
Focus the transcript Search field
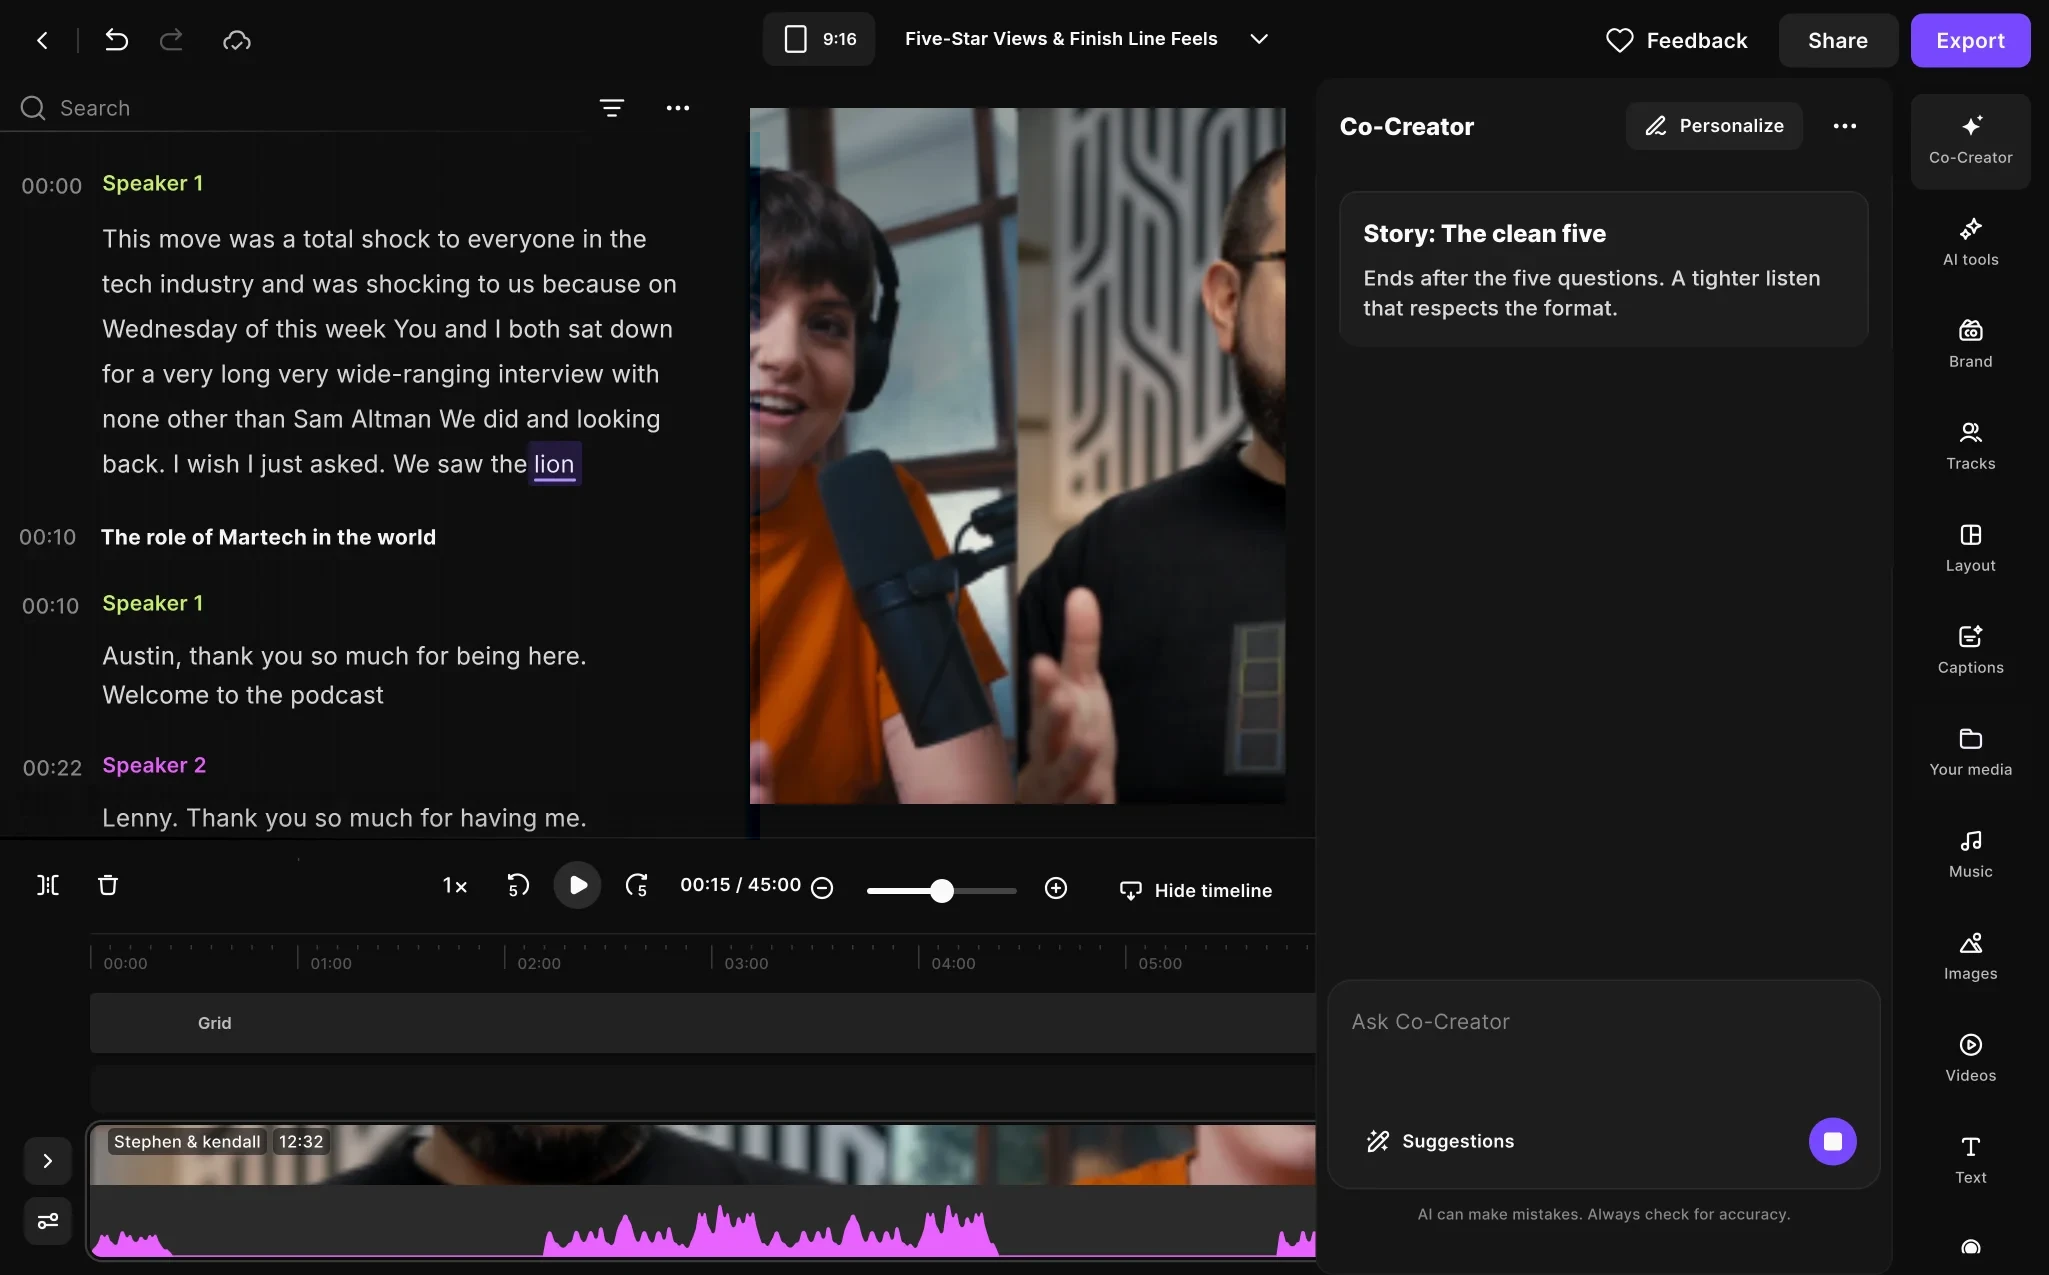coord(300,108)
